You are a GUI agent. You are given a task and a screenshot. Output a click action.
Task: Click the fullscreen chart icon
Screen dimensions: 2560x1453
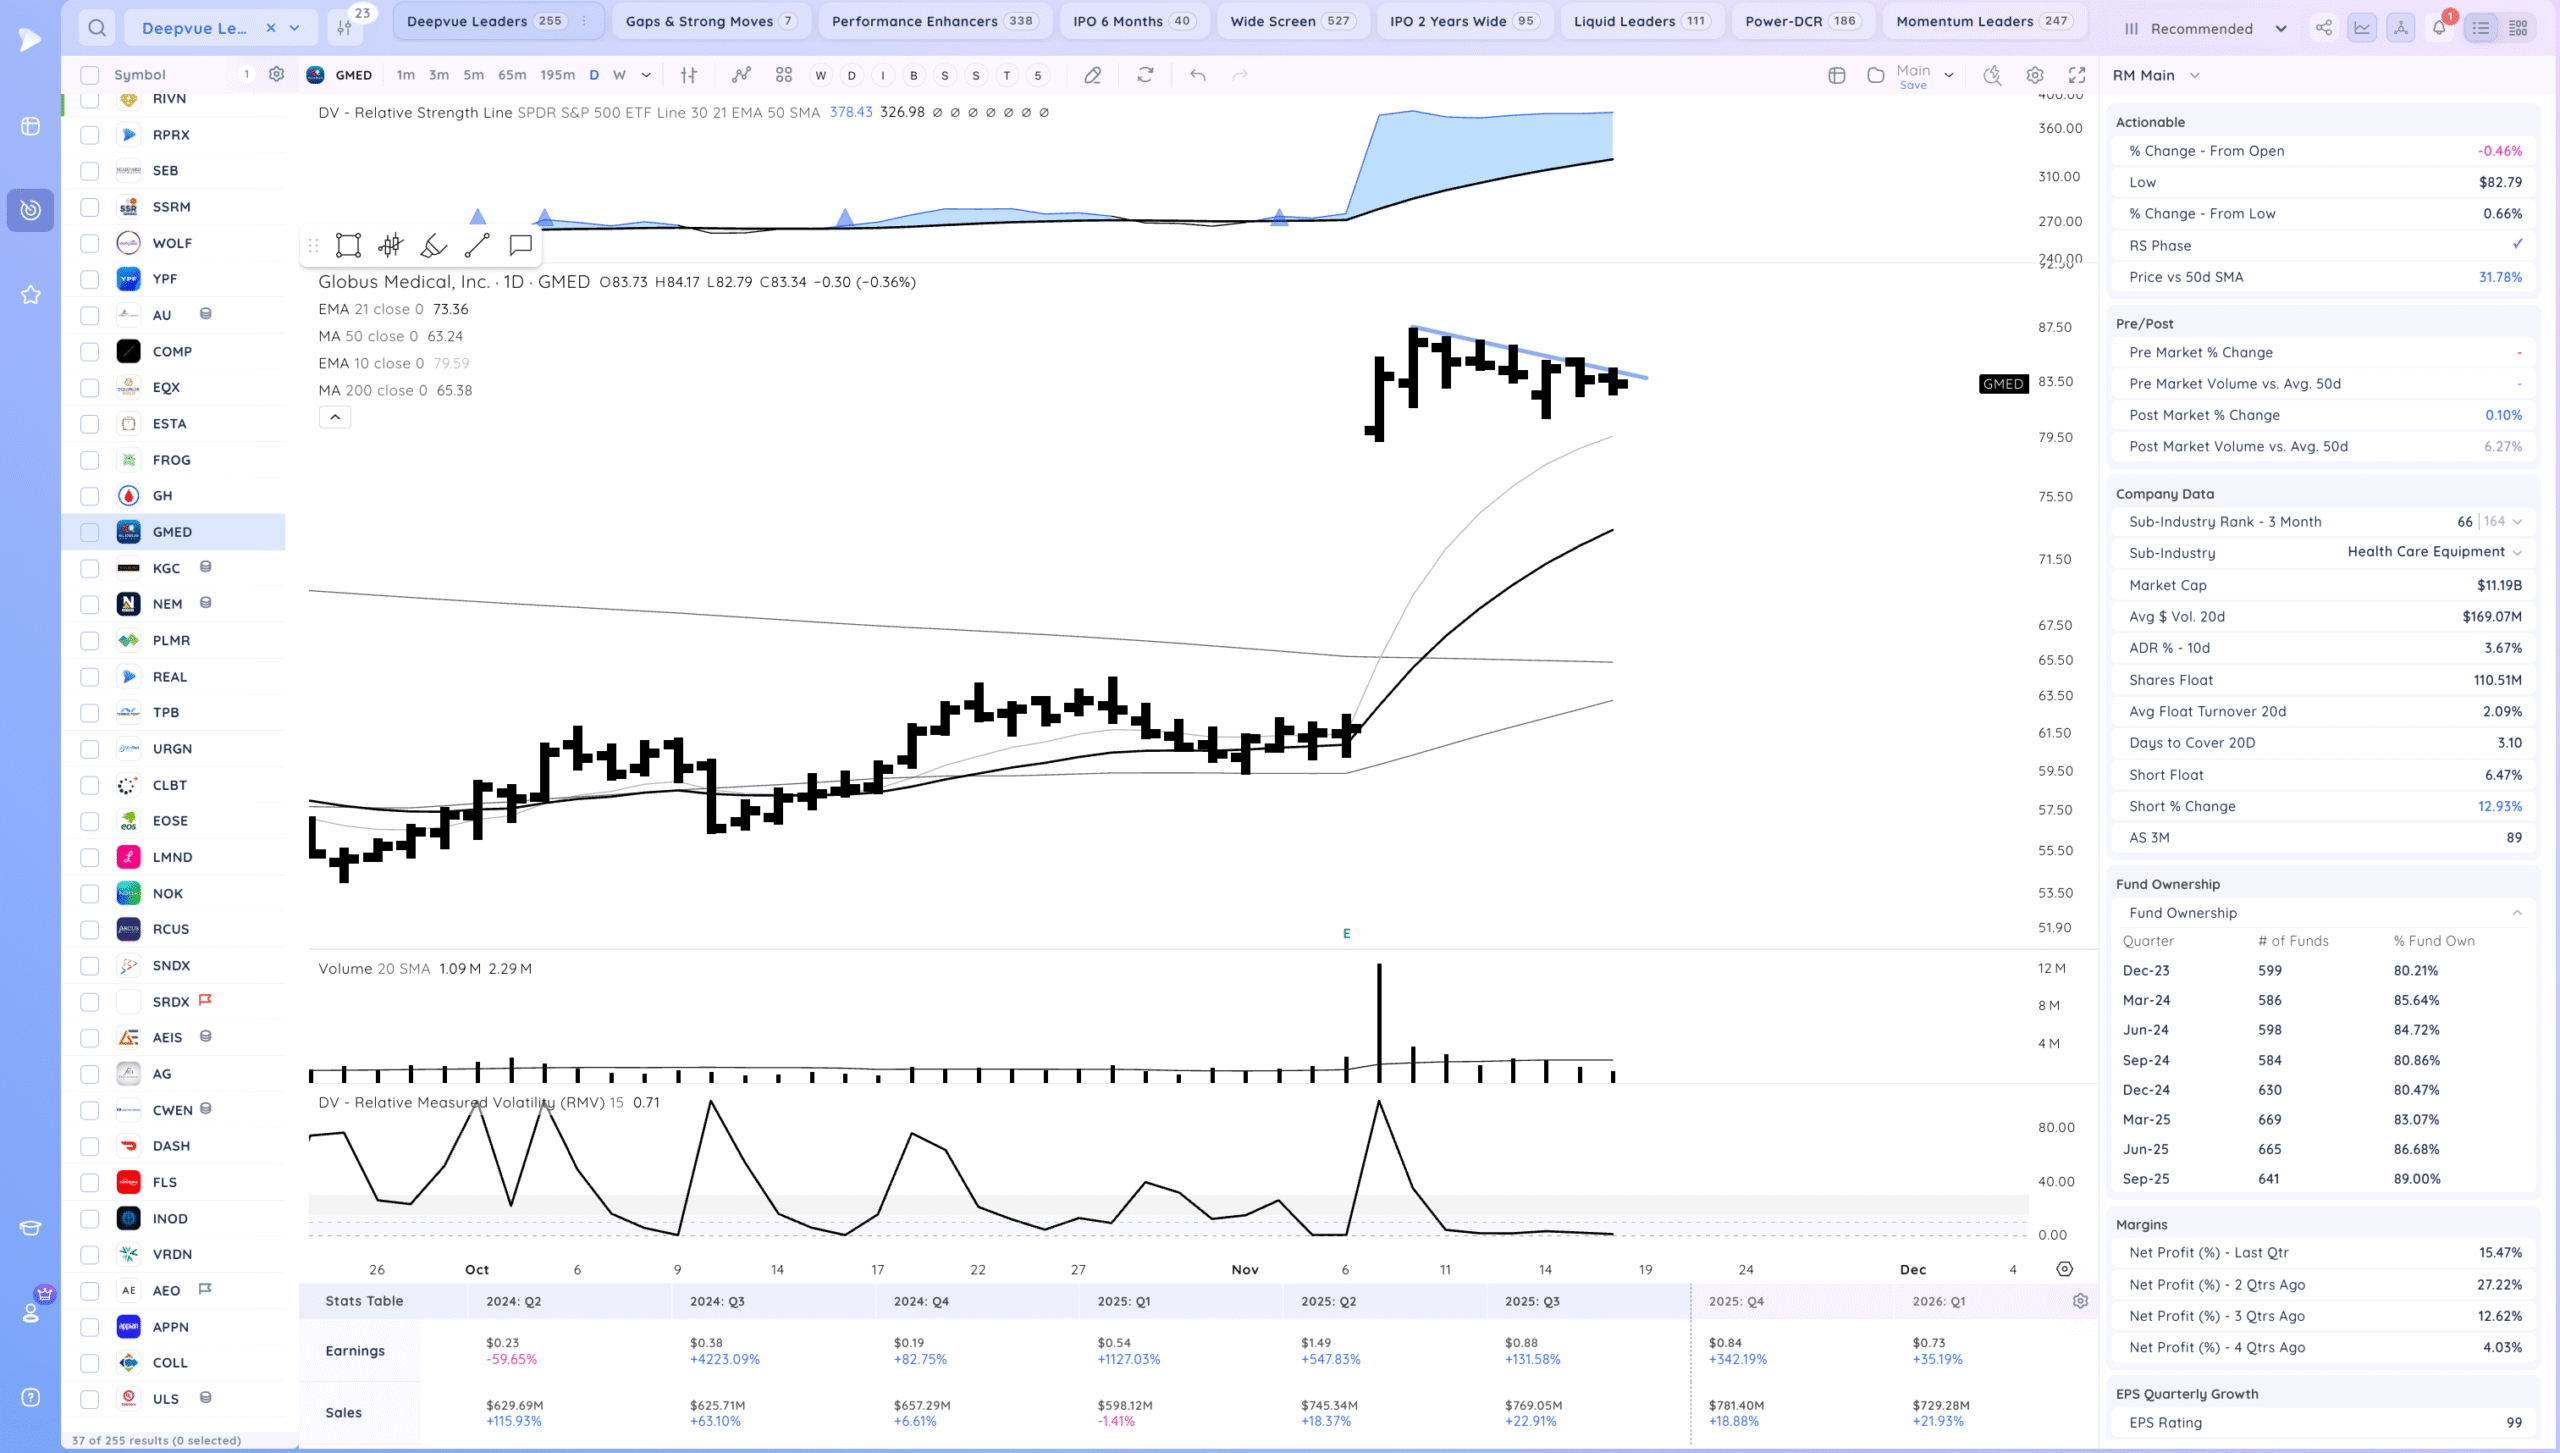click(2077, 75)
